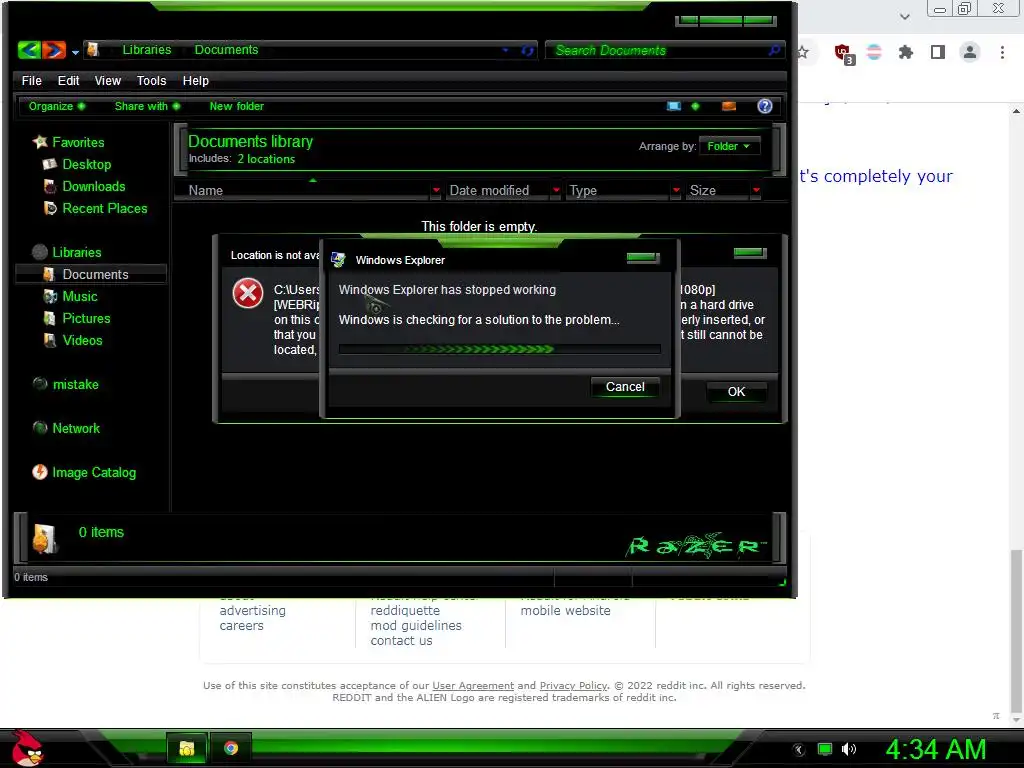Click the orange Forward arrow in Explorer
Viewport: 1024px width, 768px height.
point(54,50)
